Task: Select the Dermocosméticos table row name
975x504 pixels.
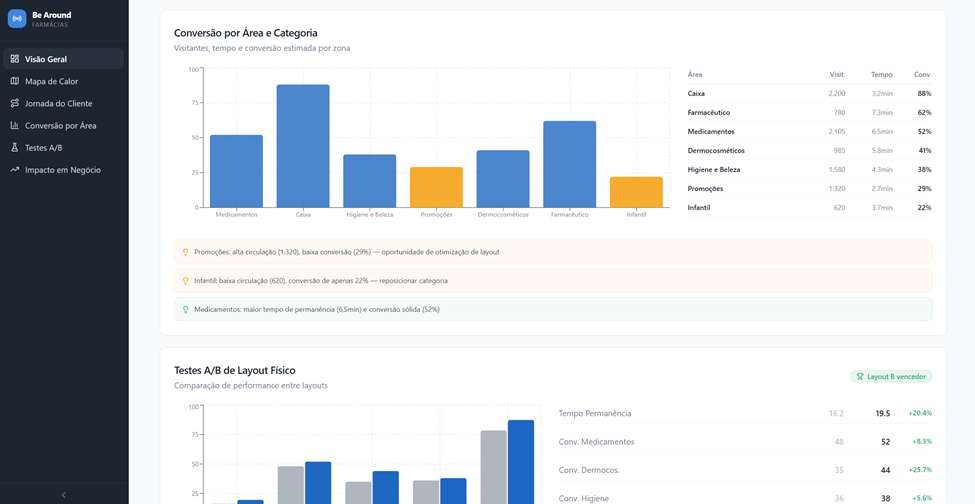Action: (x=716, y=150)
